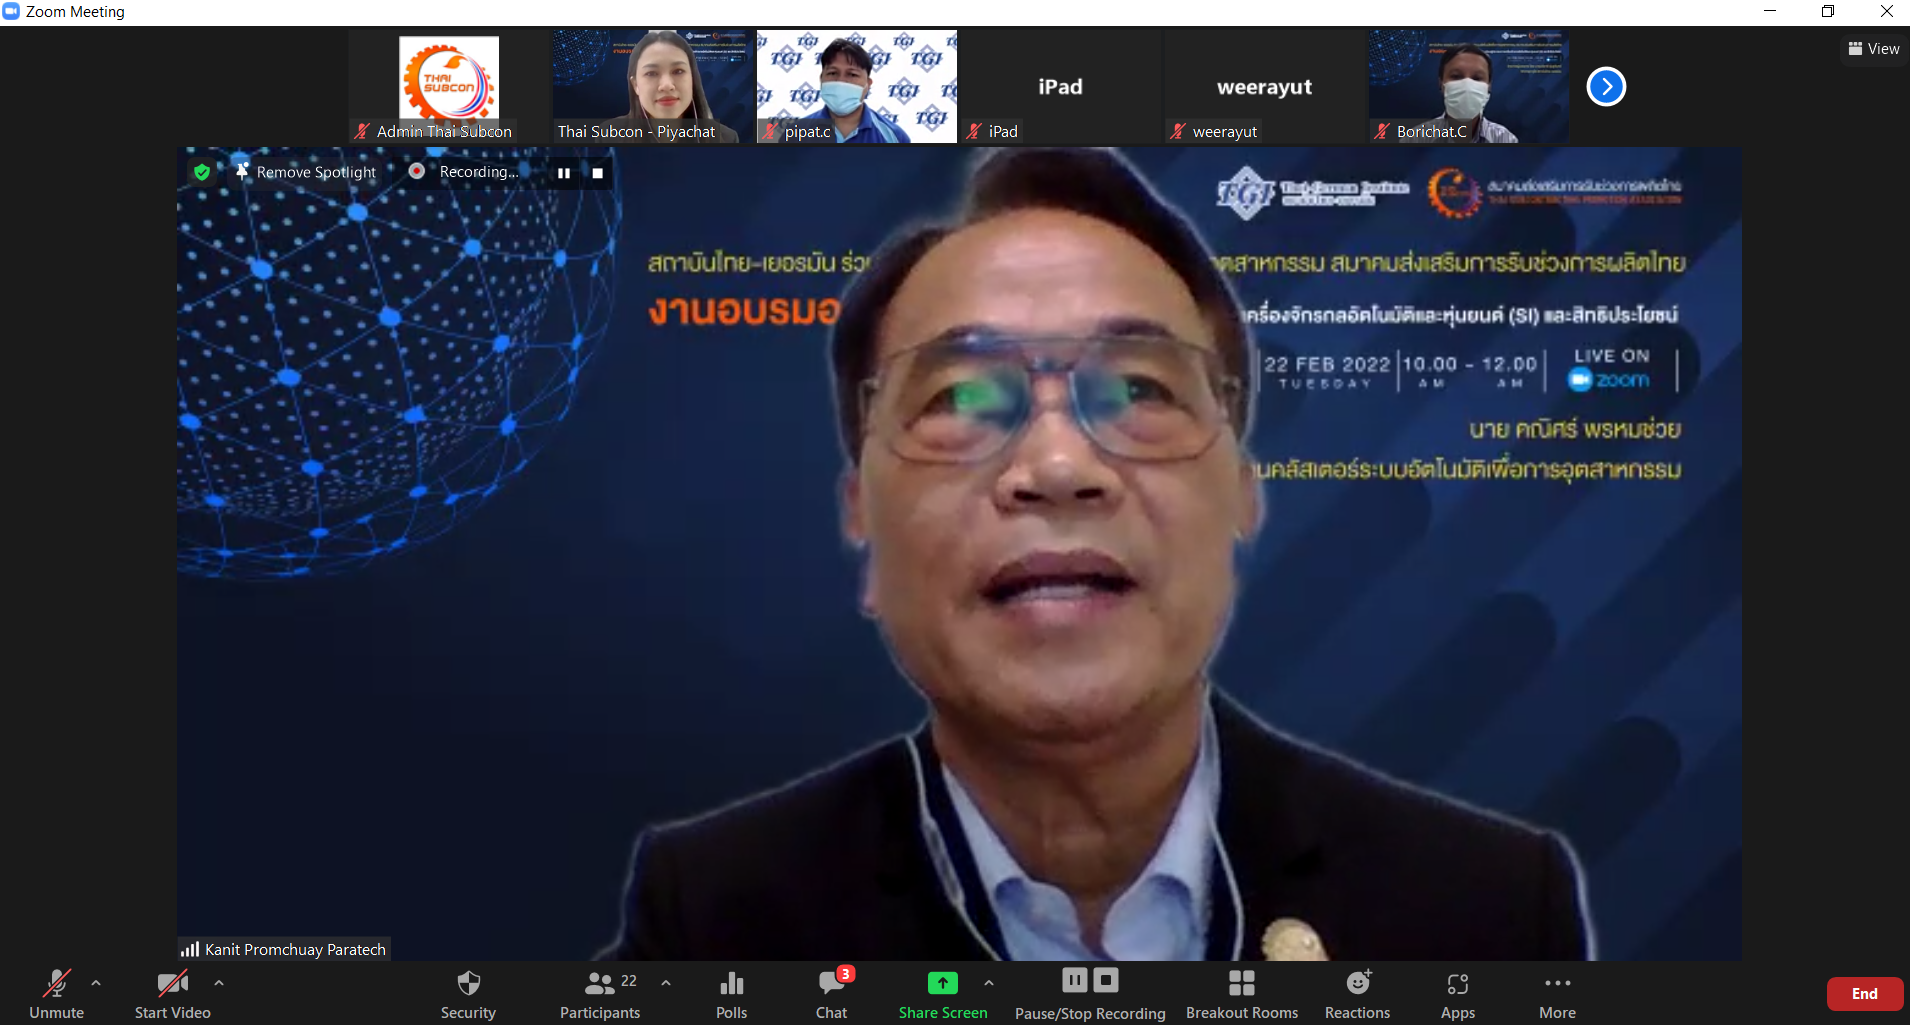This screenshot has width=1910, height=1025.
Task: Open the Reactions menu
Action: (x=1357, y=994)
